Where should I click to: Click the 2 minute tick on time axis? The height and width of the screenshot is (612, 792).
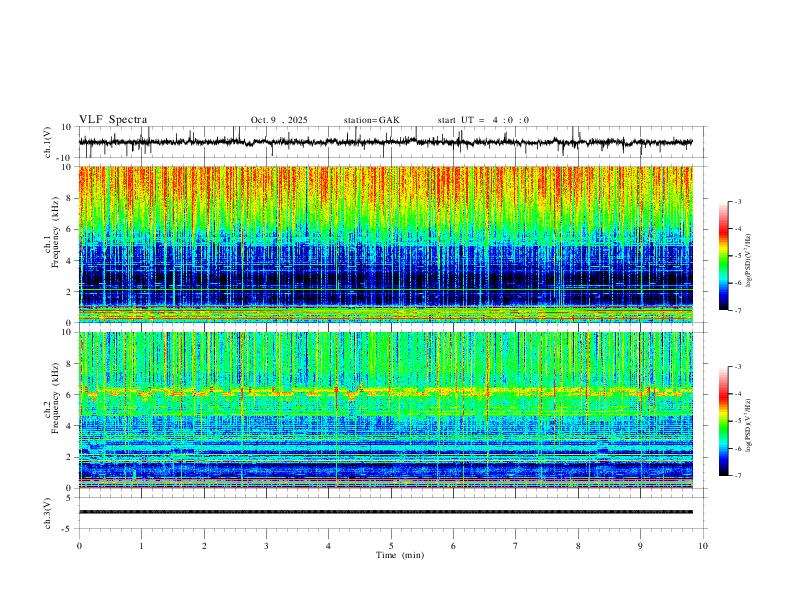tap(204, 546)
